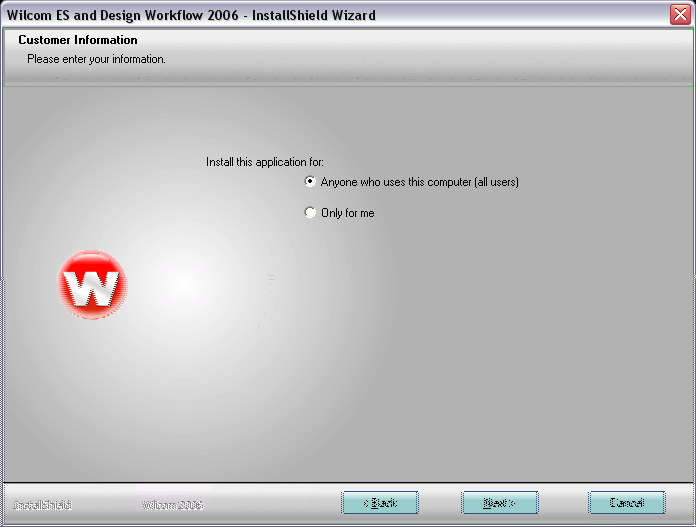Go to the previous step with Back

point(380,503)
